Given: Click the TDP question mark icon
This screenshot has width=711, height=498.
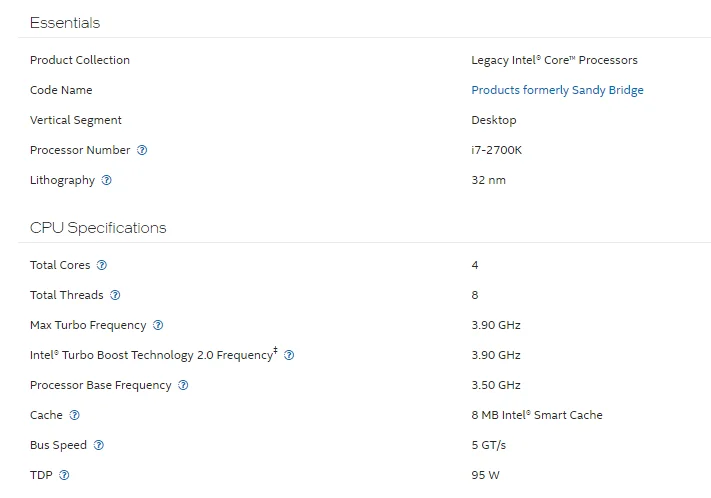Looking at the screenshot, I should pyautogui.click(x=65, y=475).
